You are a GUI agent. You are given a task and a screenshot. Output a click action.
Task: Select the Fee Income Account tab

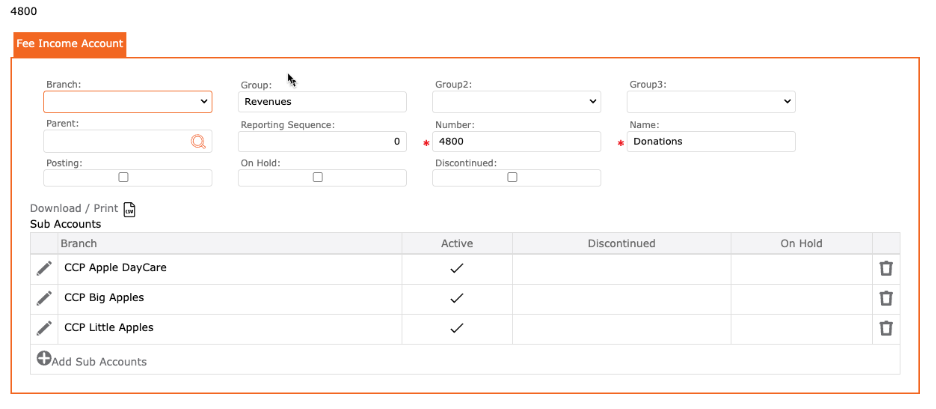[x=69, y=44]
